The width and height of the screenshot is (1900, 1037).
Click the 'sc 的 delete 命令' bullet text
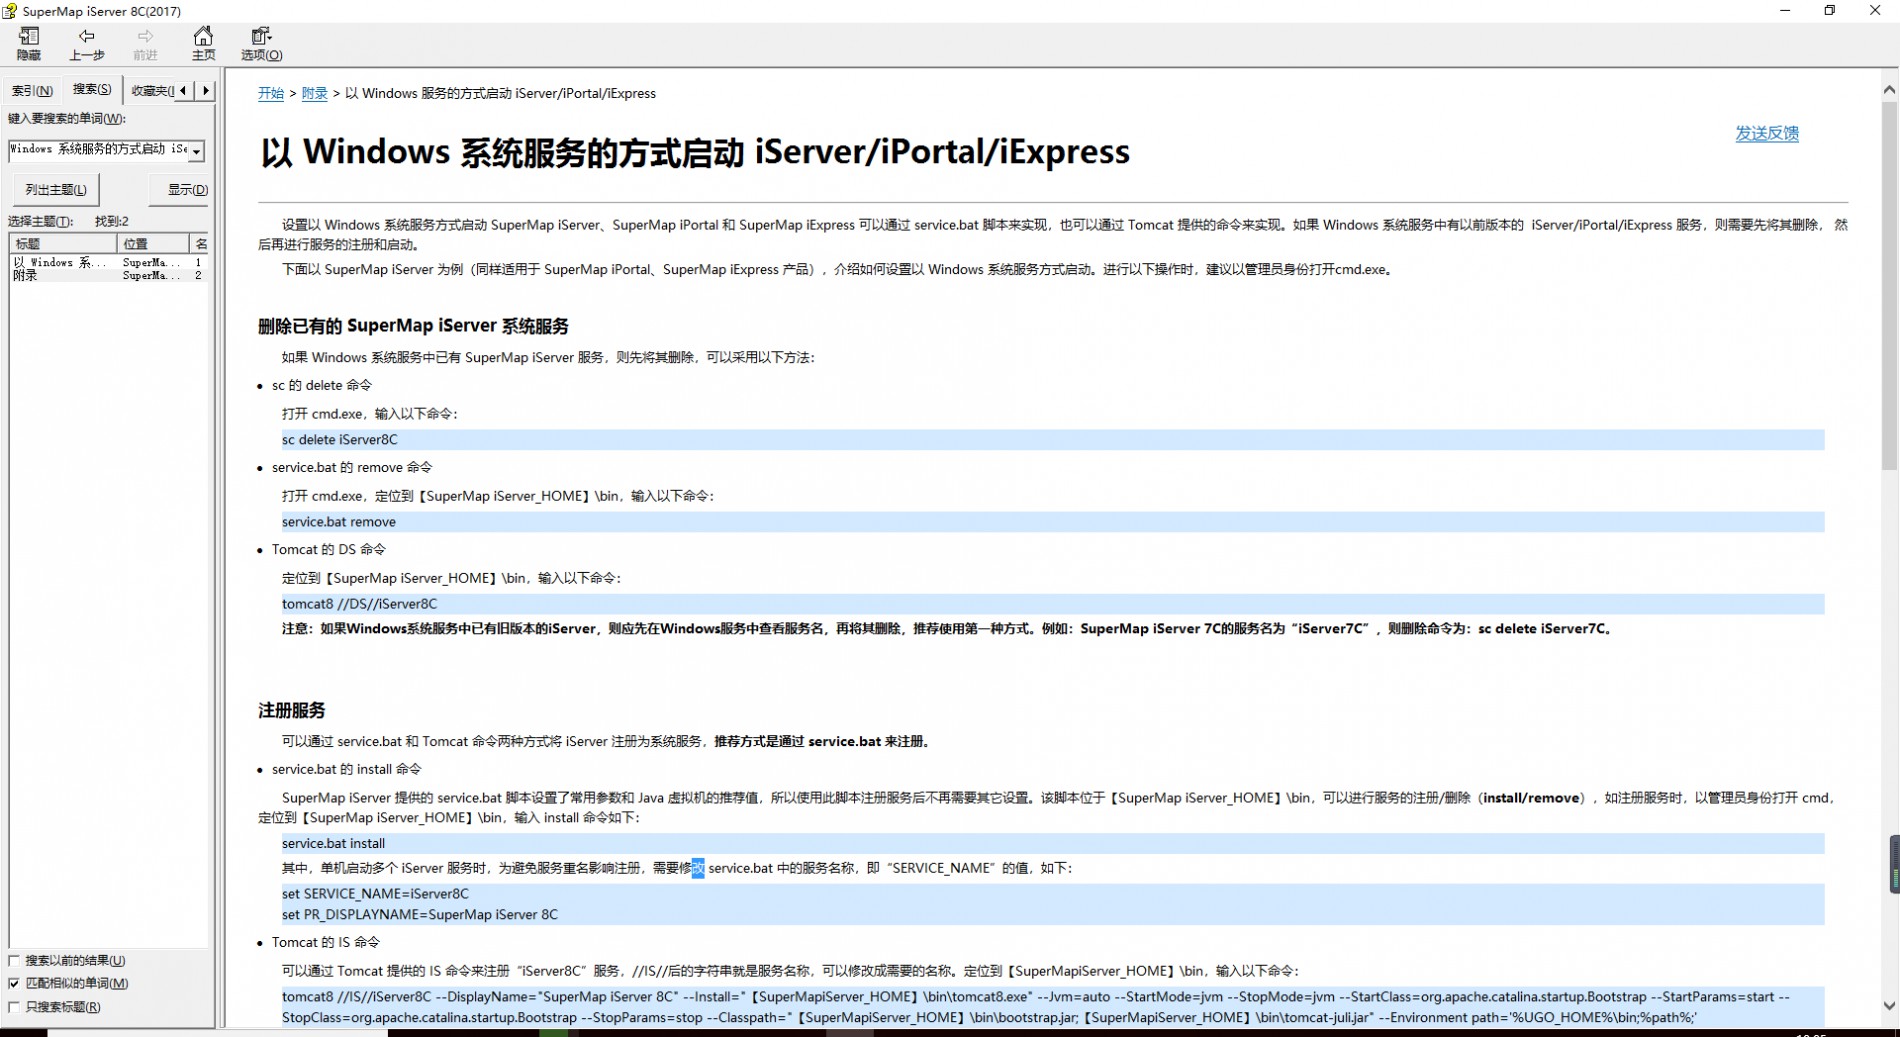[x=322, y=385]
